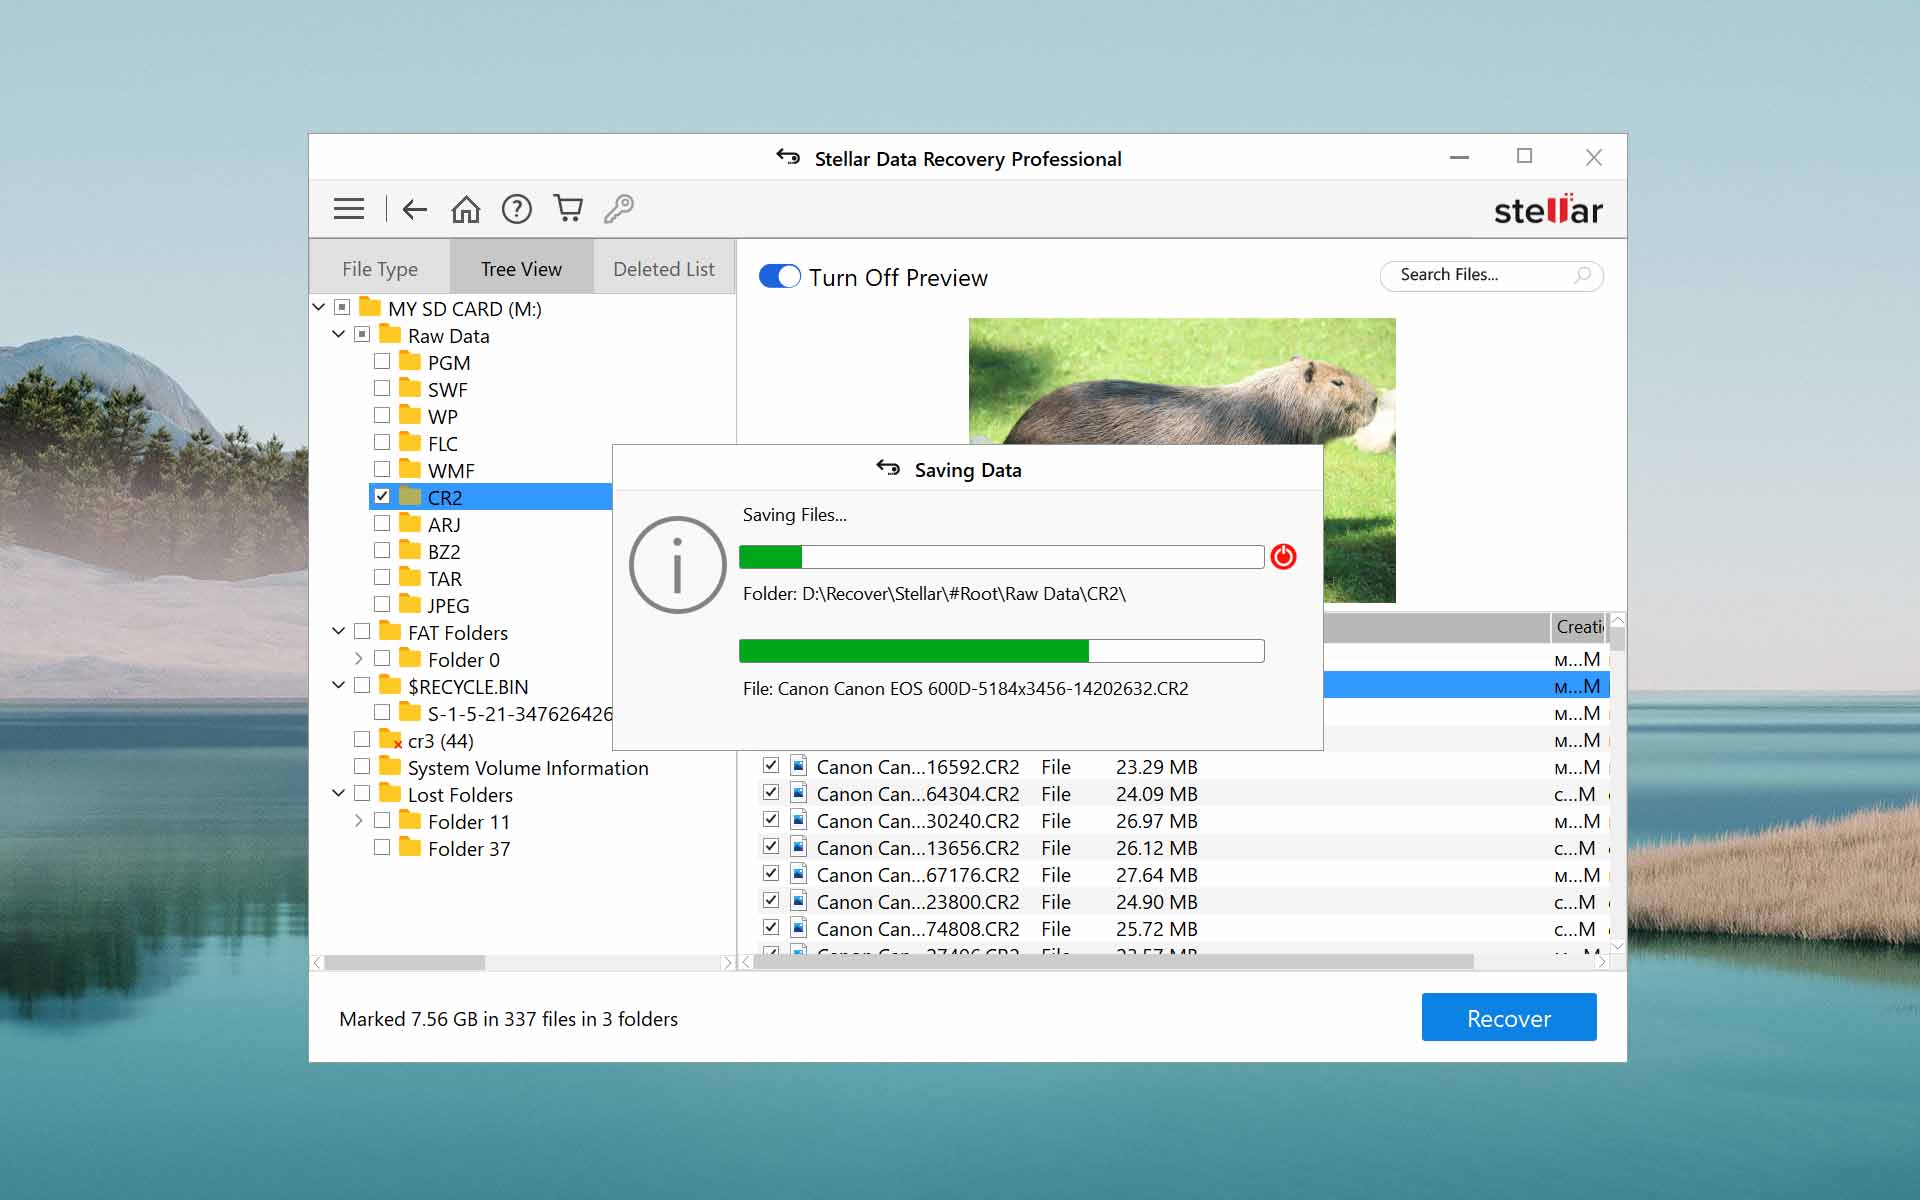The width and height of the screenshot is (1920, 1200).
Task: Toggle the Turn Off Preview switch
Action: (x=780, y=275)
